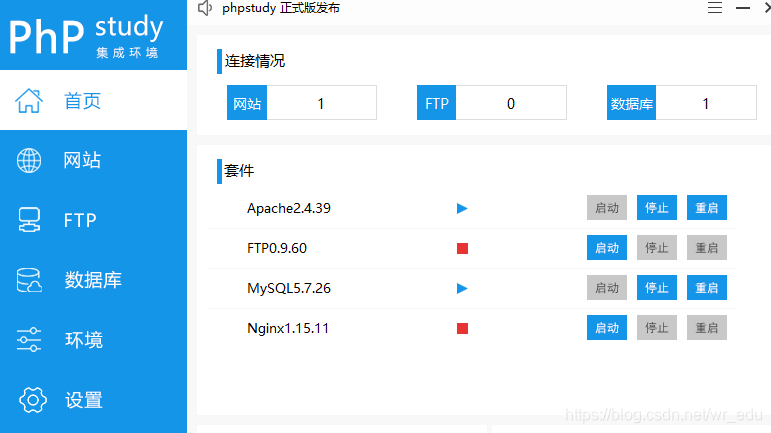The height and width of the screenshot is (433, 771).
Task: Click 启动 for MySQL5.7.26
Action: point(607,288)
